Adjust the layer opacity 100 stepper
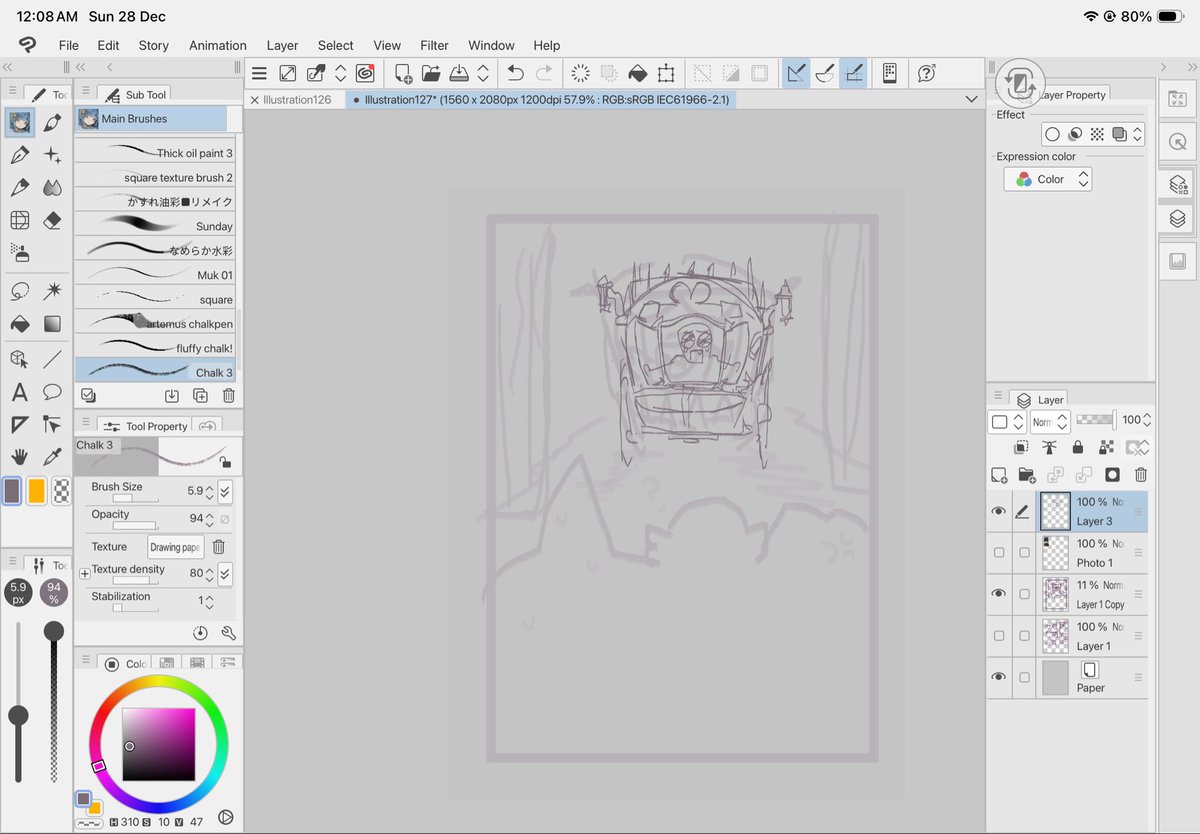Image resolution: width=1200 pixels, height=834 pixels. pyautogui.click(x=1148, y=421)
